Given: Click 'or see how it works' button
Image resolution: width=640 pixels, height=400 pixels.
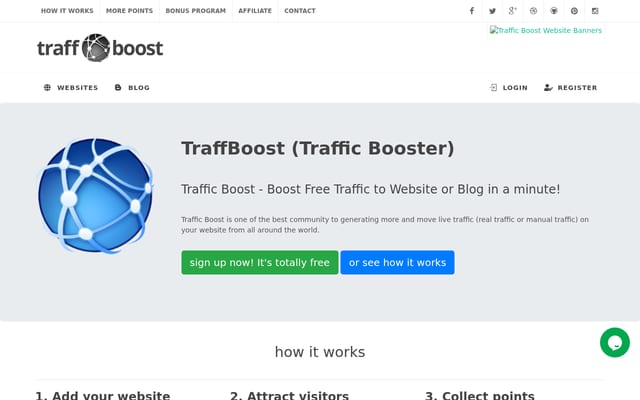Looking at the screenshot, I should coord(397,262).
